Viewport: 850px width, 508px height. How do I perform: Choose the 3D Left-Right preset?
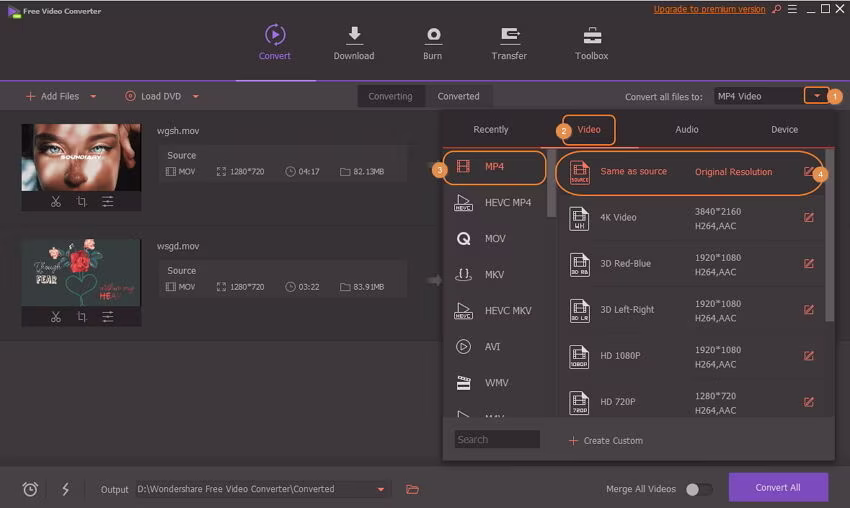(691, 310)
